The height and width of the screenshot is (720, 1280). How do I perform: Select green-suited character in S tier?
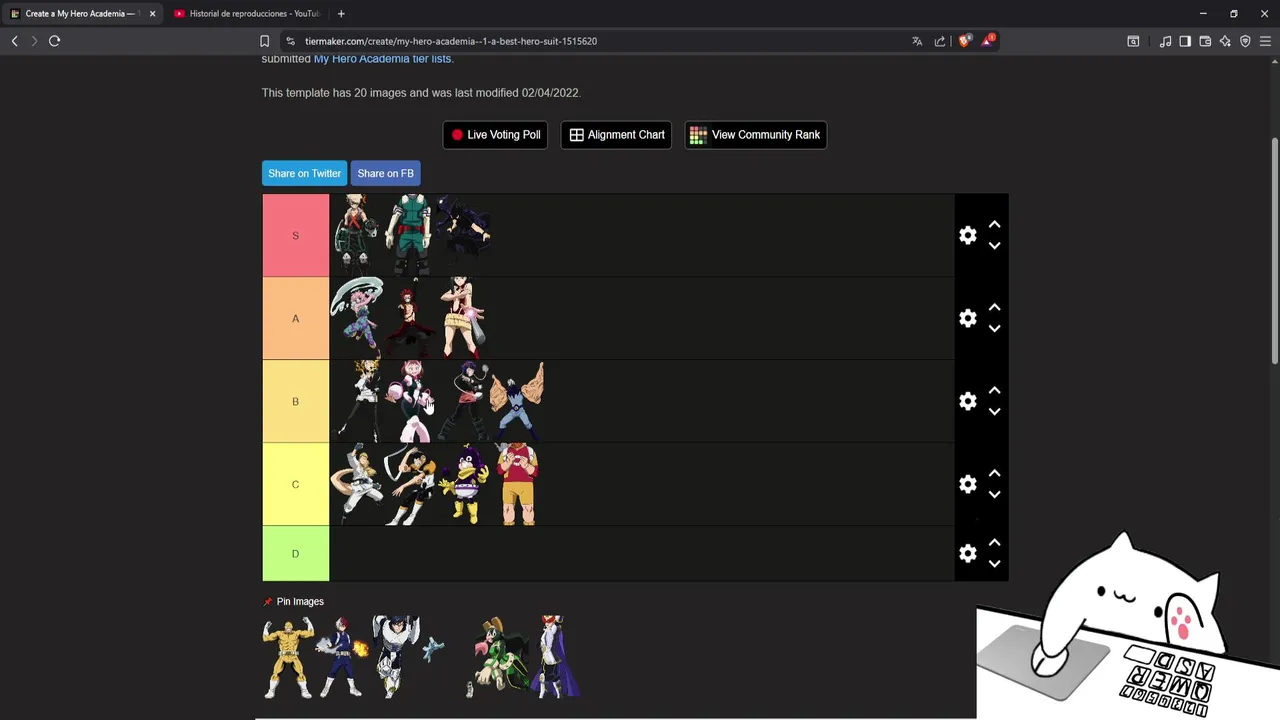409,235
